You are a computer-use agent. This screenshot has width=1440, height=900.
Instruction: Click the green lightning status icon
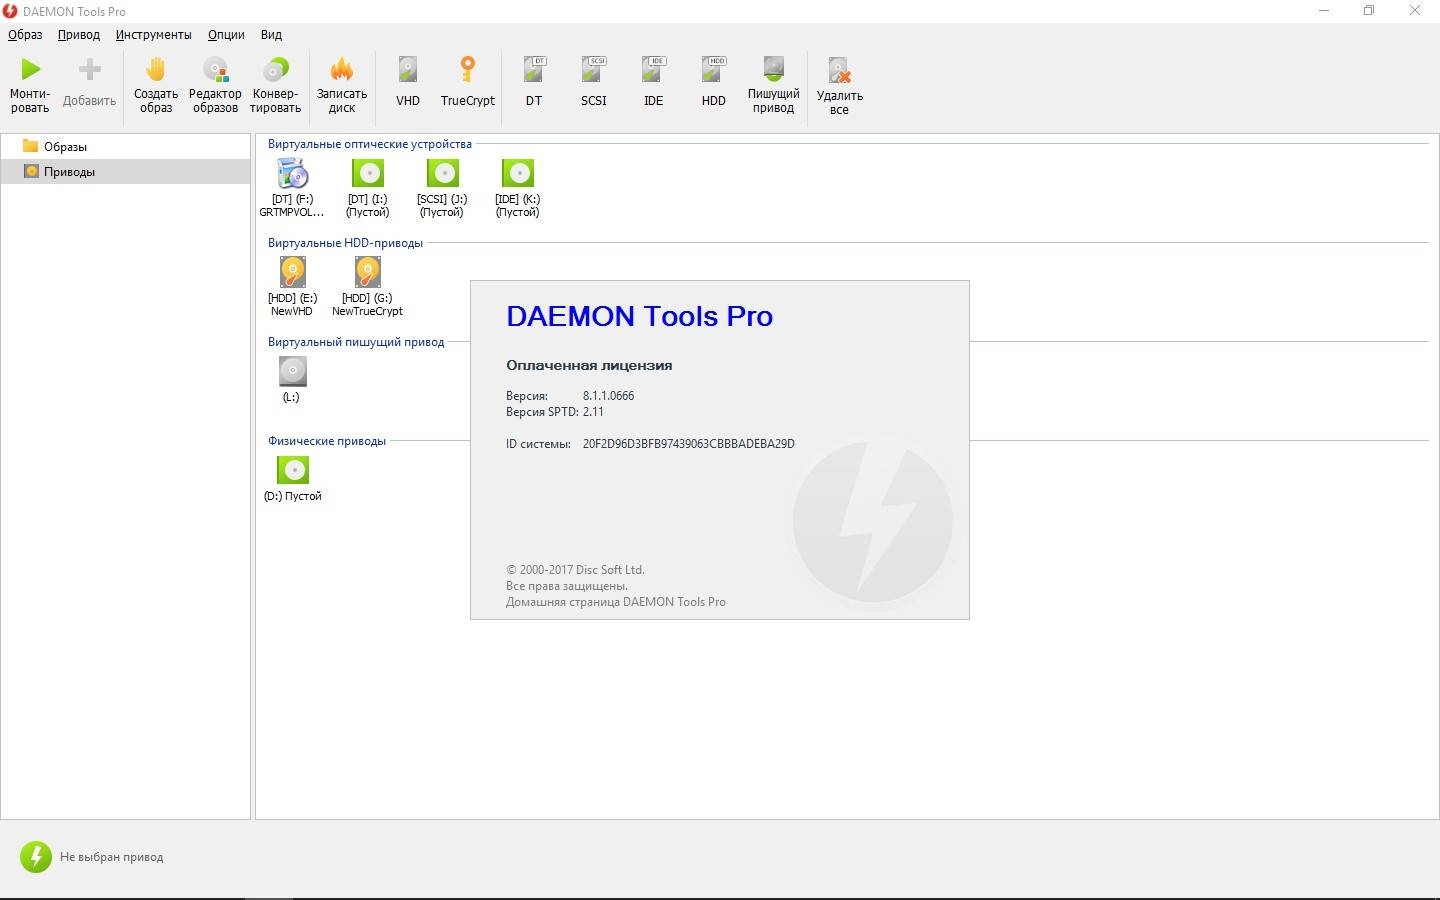(x=36, y=856)
